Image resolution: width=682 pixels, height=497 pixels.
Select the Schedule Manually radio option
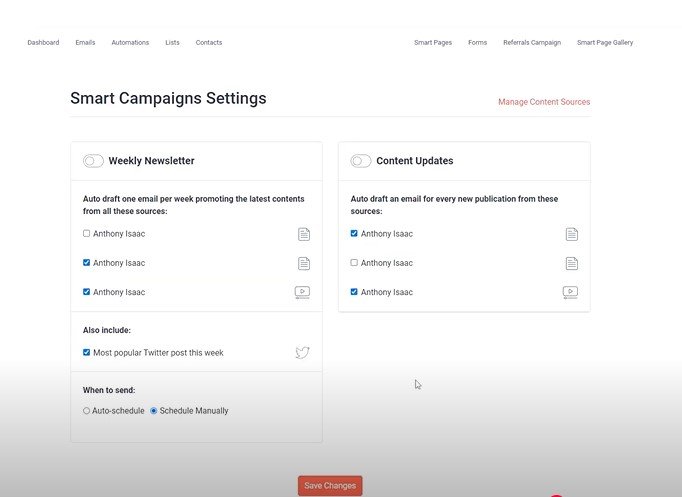(154, 410)
